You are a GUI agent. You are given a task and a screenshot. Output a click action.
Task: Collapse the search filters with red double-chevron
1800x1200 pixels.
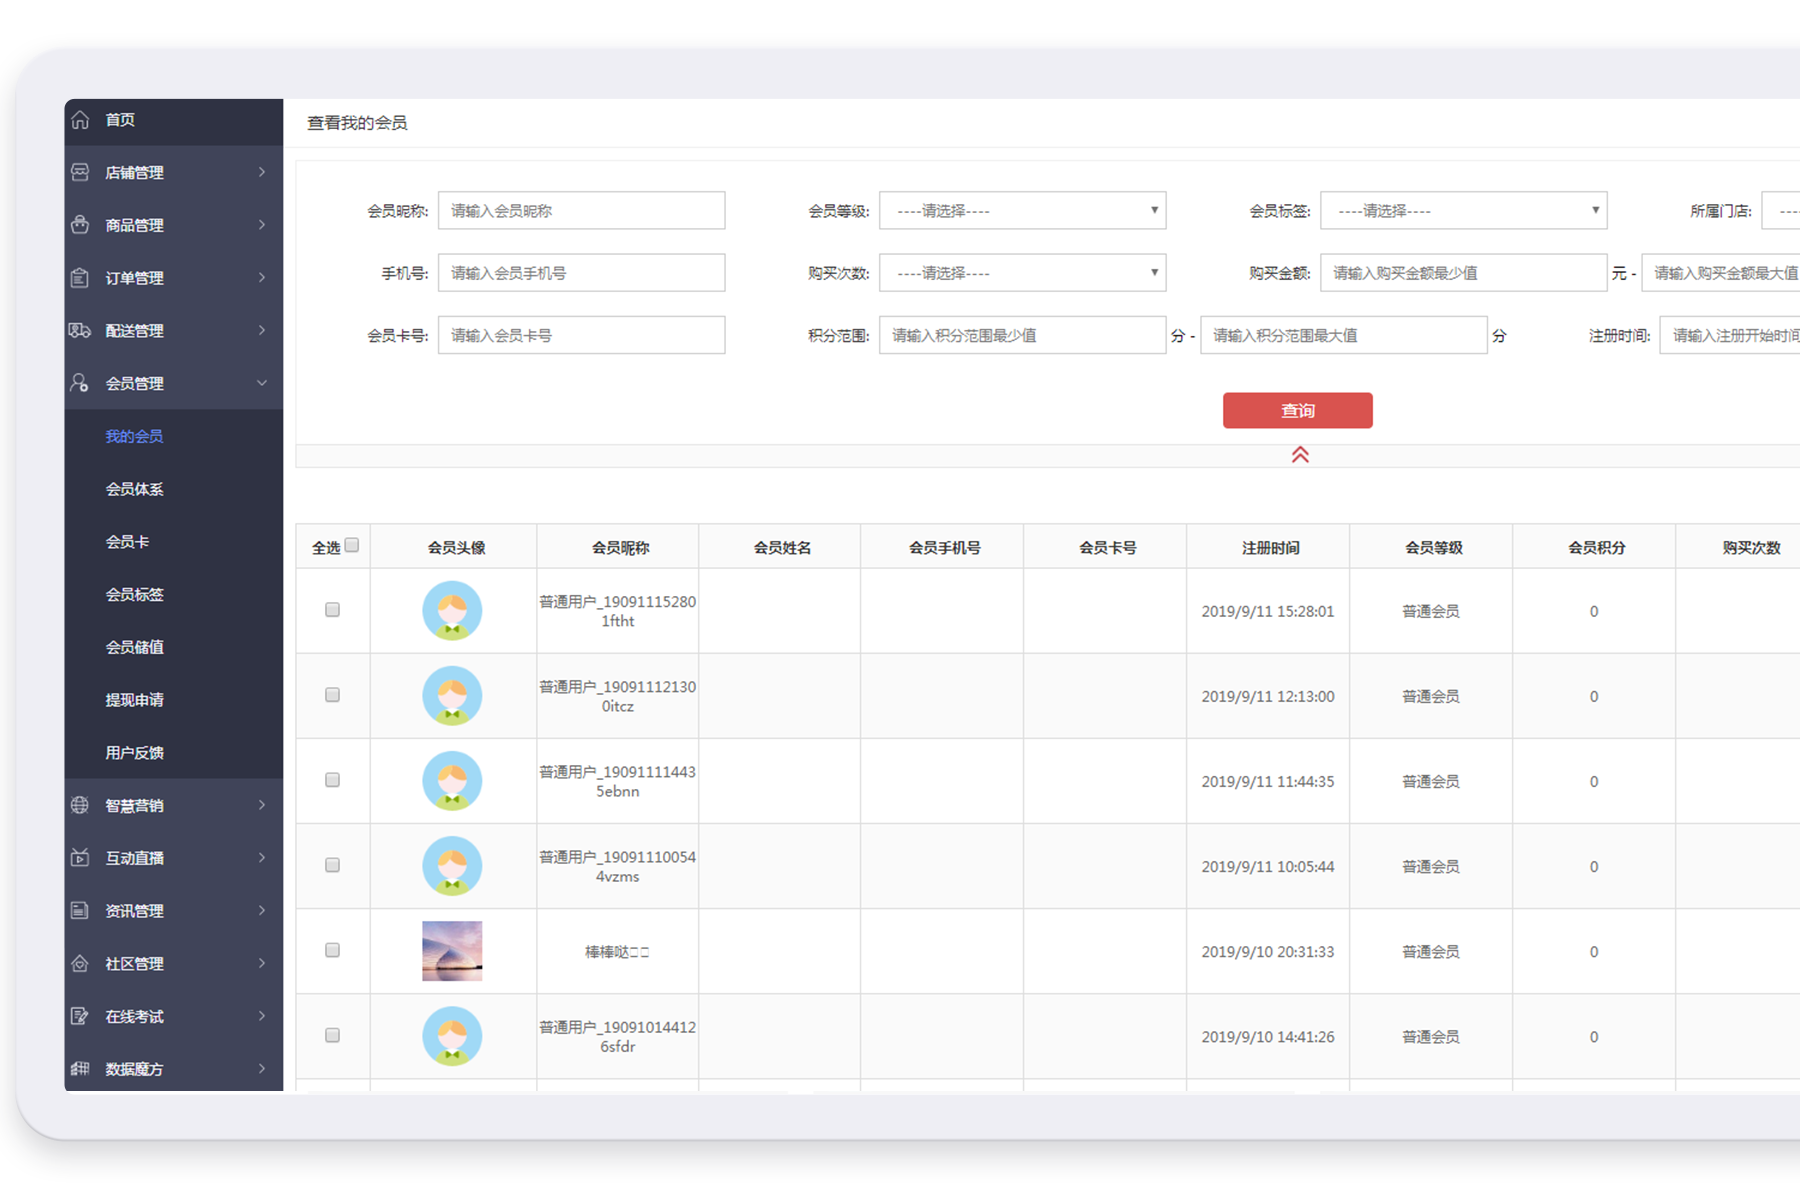pyautogui.click(x=1299, y=455)
